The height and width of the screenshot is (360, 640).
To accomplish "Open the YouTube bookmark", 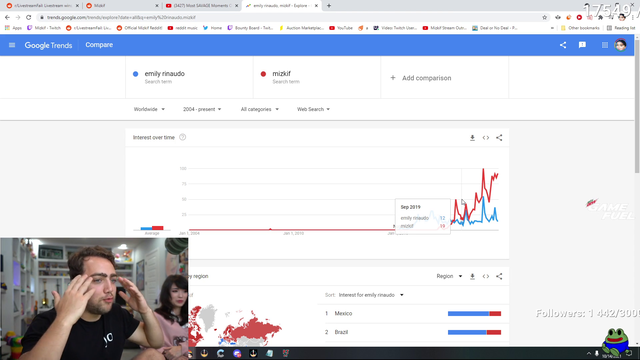I will click(341, 28).
